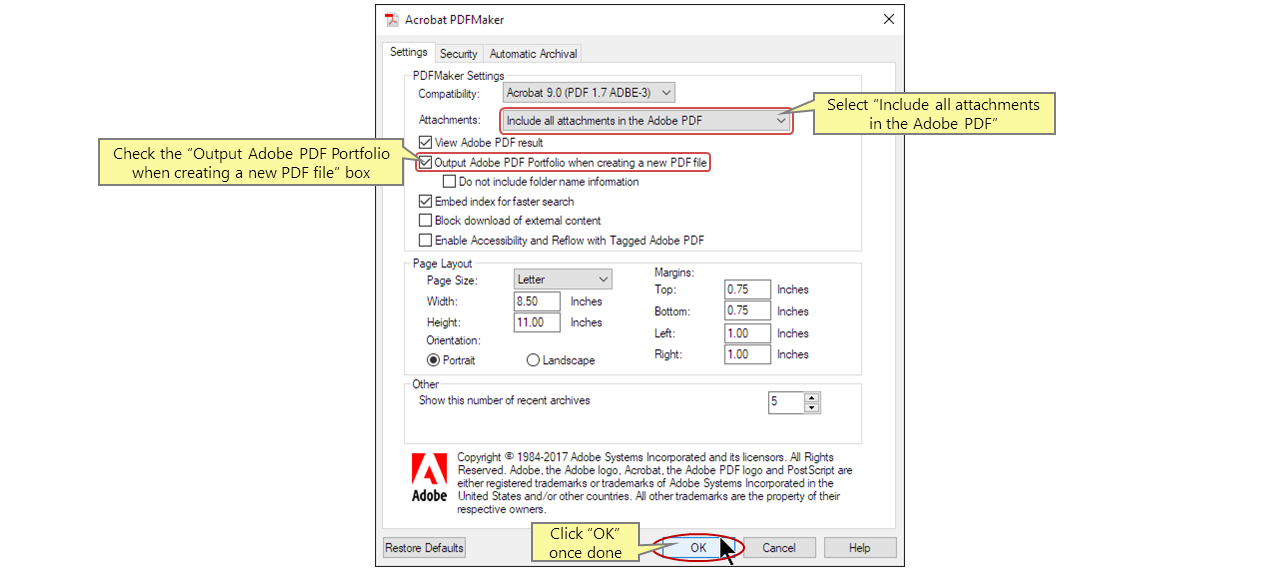Click the 'Page Layout' group label
This screenshot has width=1280, height=574.
[x=442, y=264]
